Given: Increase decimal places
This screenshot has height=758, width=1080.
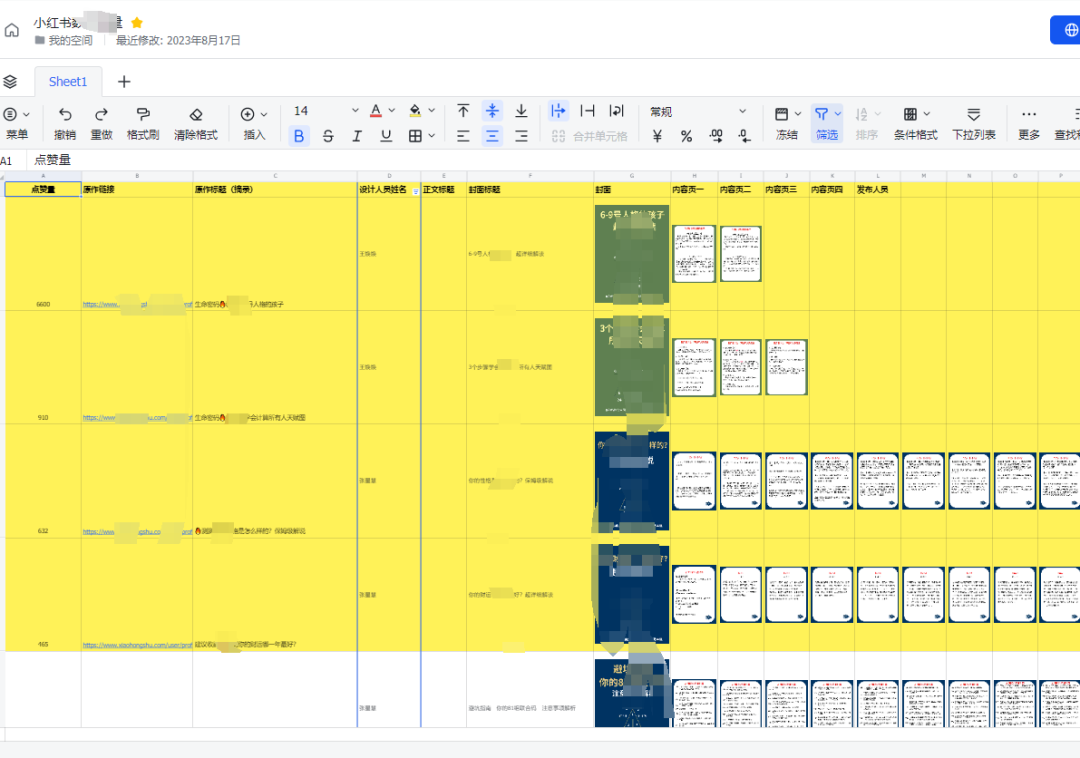Looking at the screenshot, I should [x=716, y=136].
